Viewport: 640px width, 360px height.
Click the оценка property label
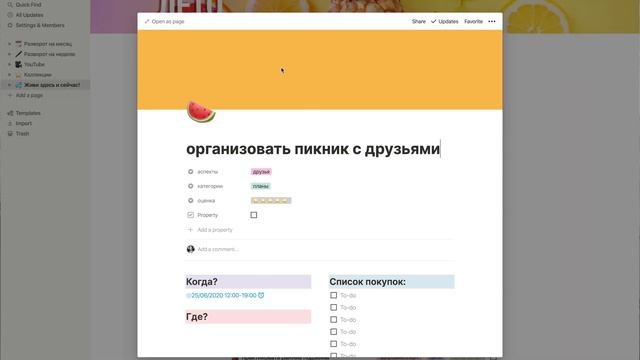click(x=206, y=200)
